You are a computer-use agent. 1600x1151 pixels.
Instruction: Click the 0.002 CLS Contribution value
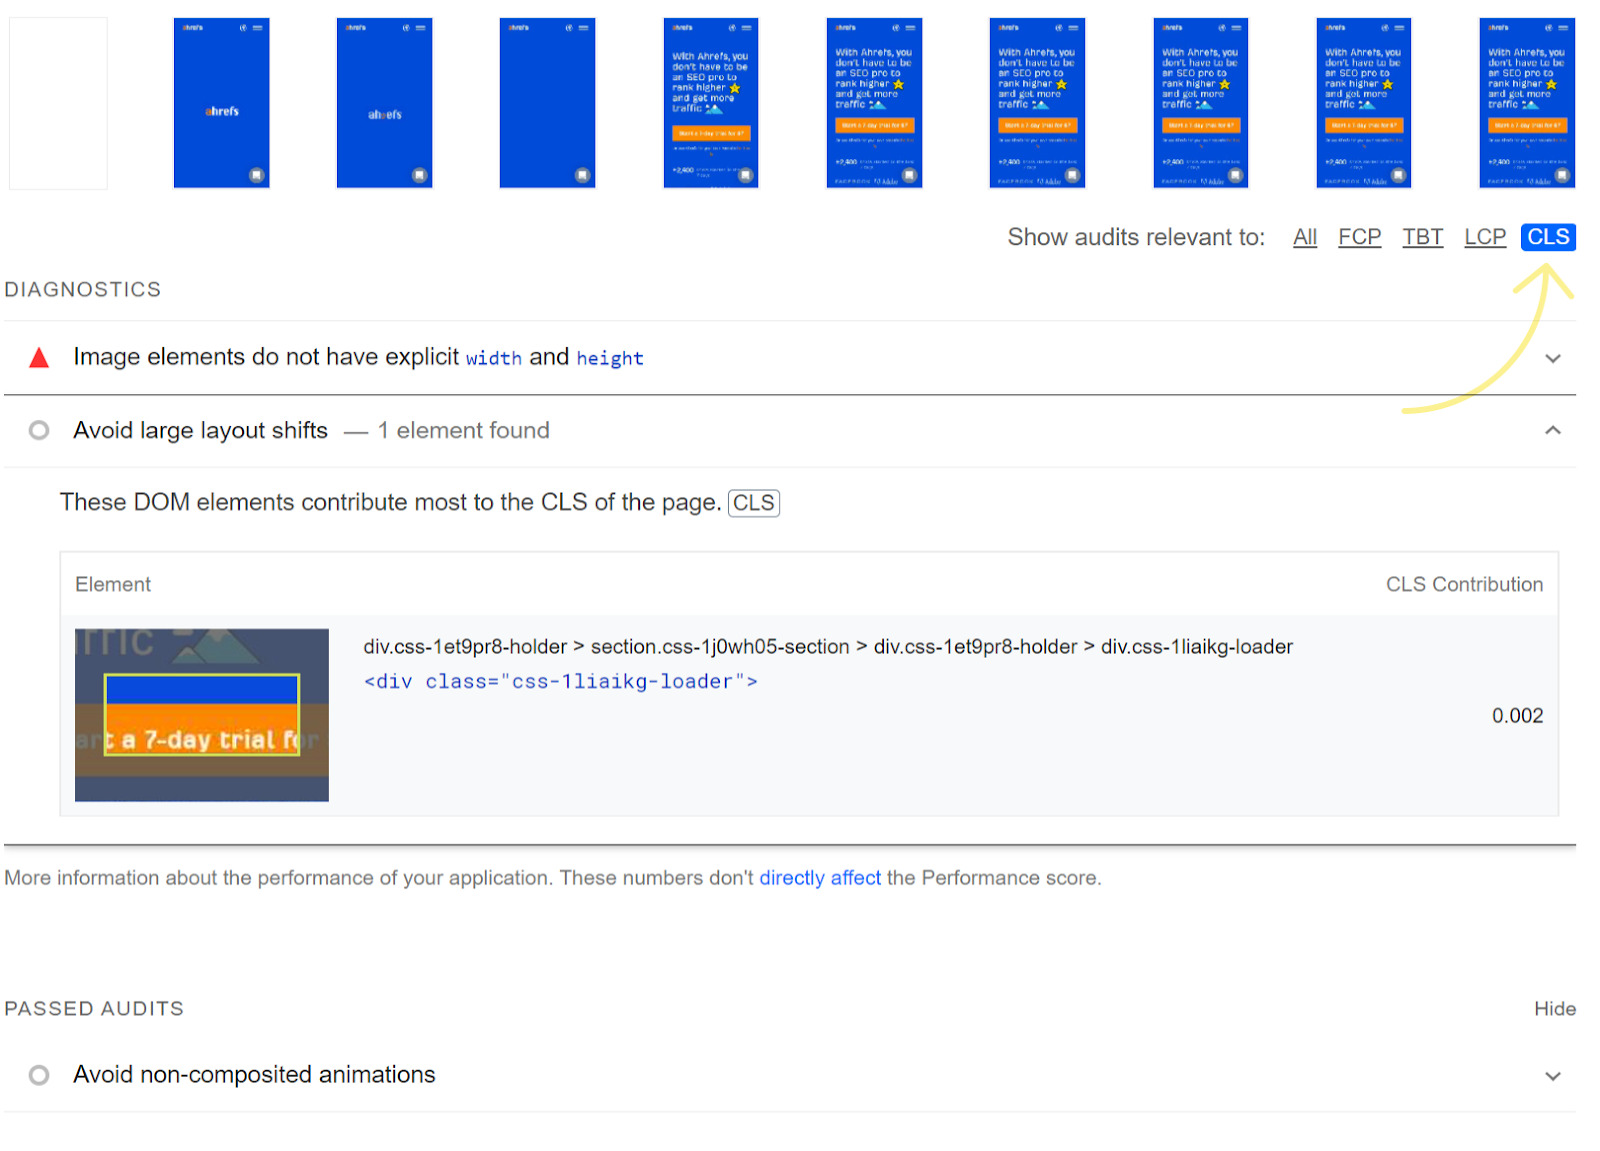click(x=1517, y=715)
